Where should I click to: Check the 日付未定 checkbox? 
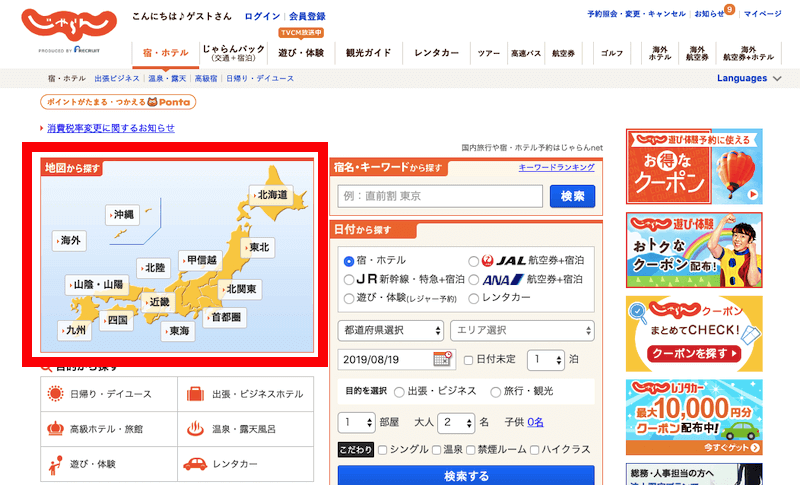coord(468,360)
